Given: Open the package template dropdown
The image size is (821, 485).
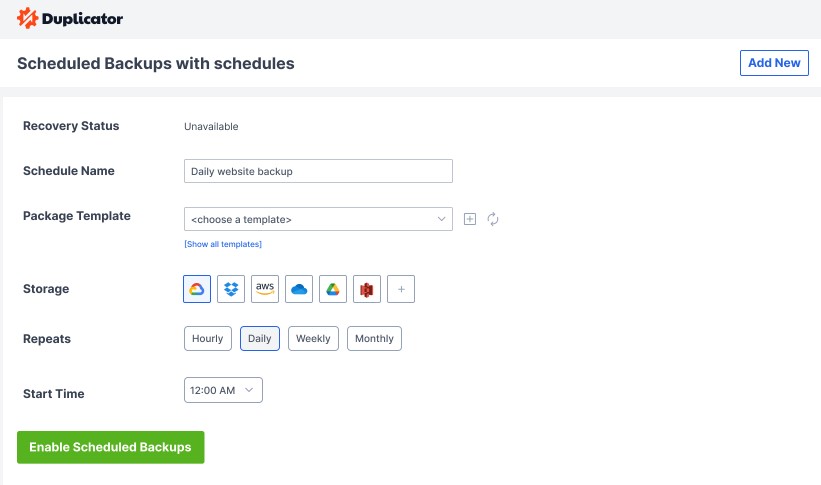Looking at the screenshot, I should click(x=318, y=219).
